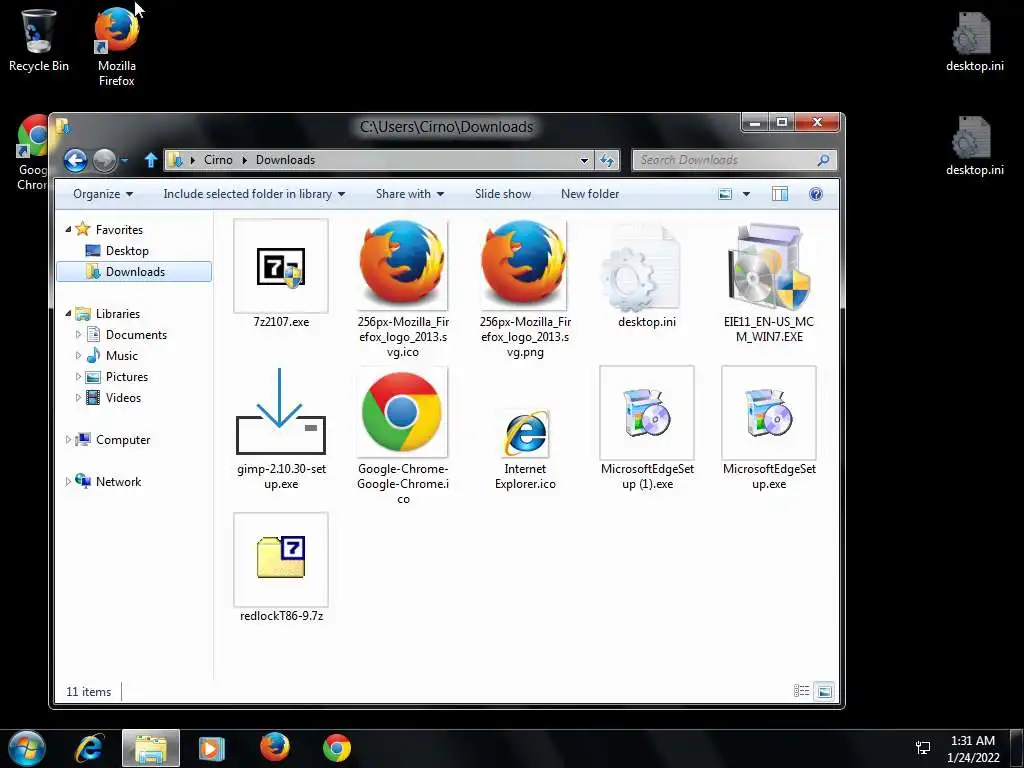Image resolution: width=1024 pixels, height=768 pixels.
Task: Expand the Music library
Action: point(78,355)
